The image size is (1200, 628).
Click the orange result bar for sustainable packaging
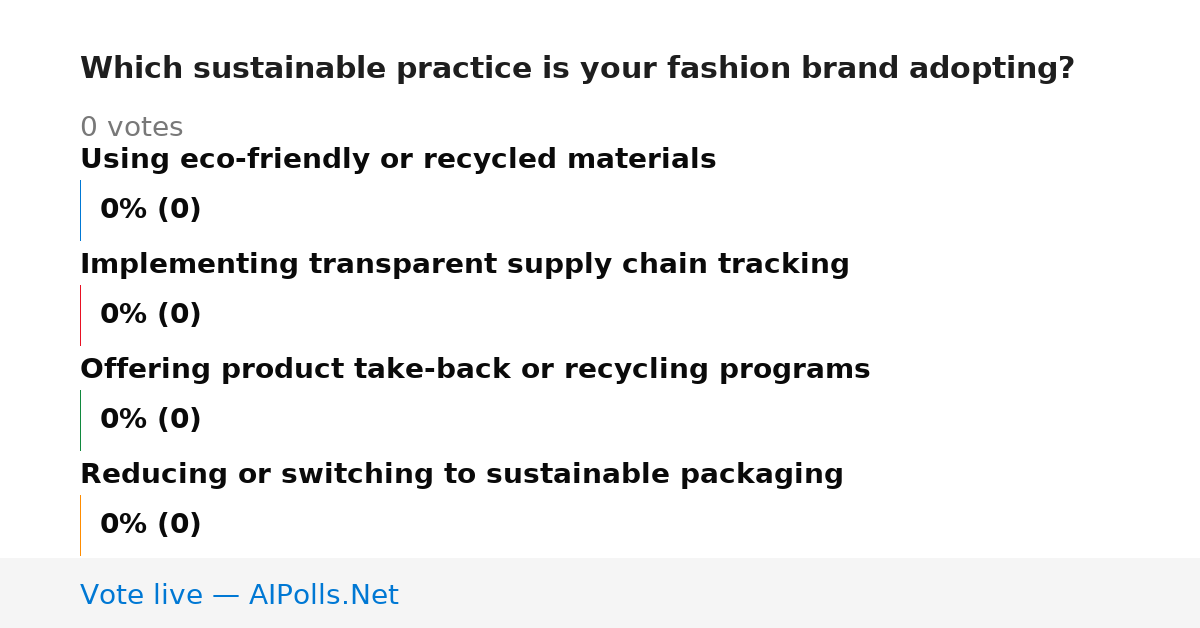80,525
